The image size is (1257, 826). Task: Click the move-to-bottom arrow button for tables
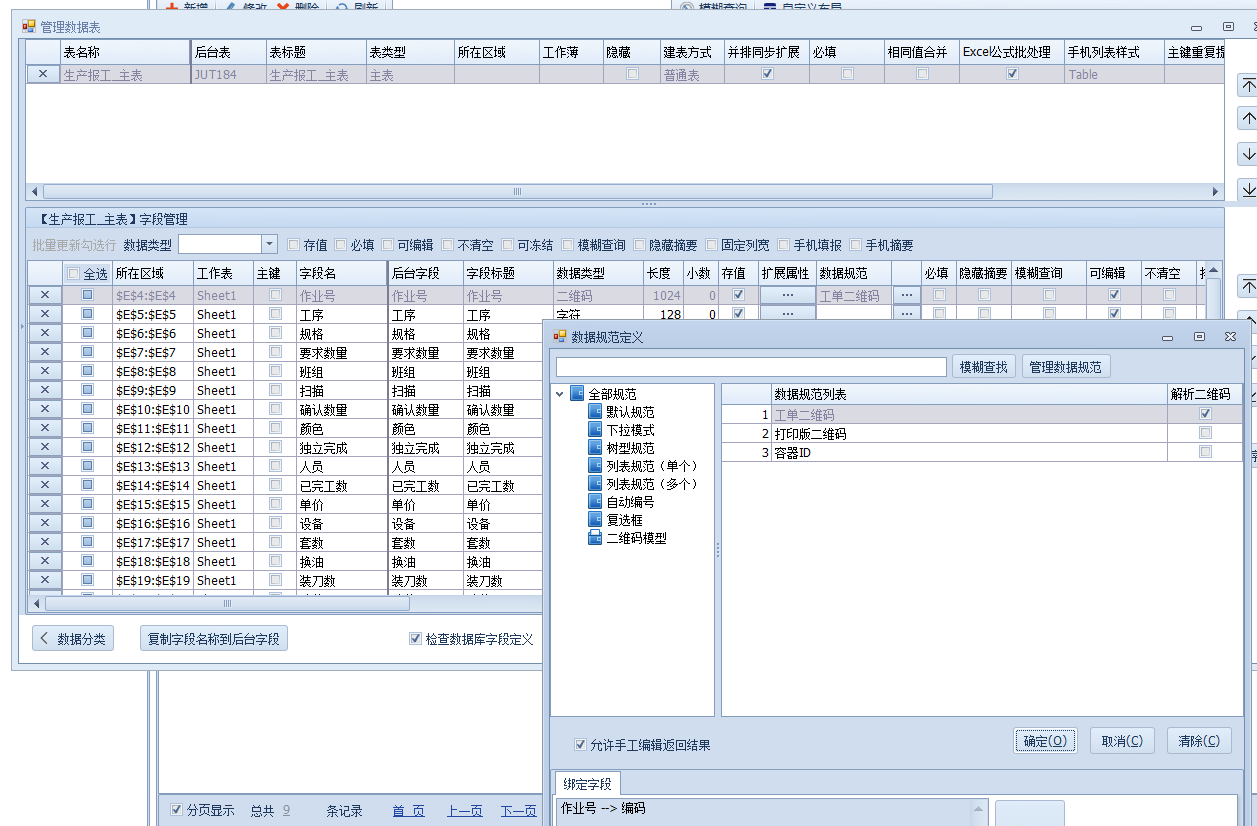(x=1247, y=188)
